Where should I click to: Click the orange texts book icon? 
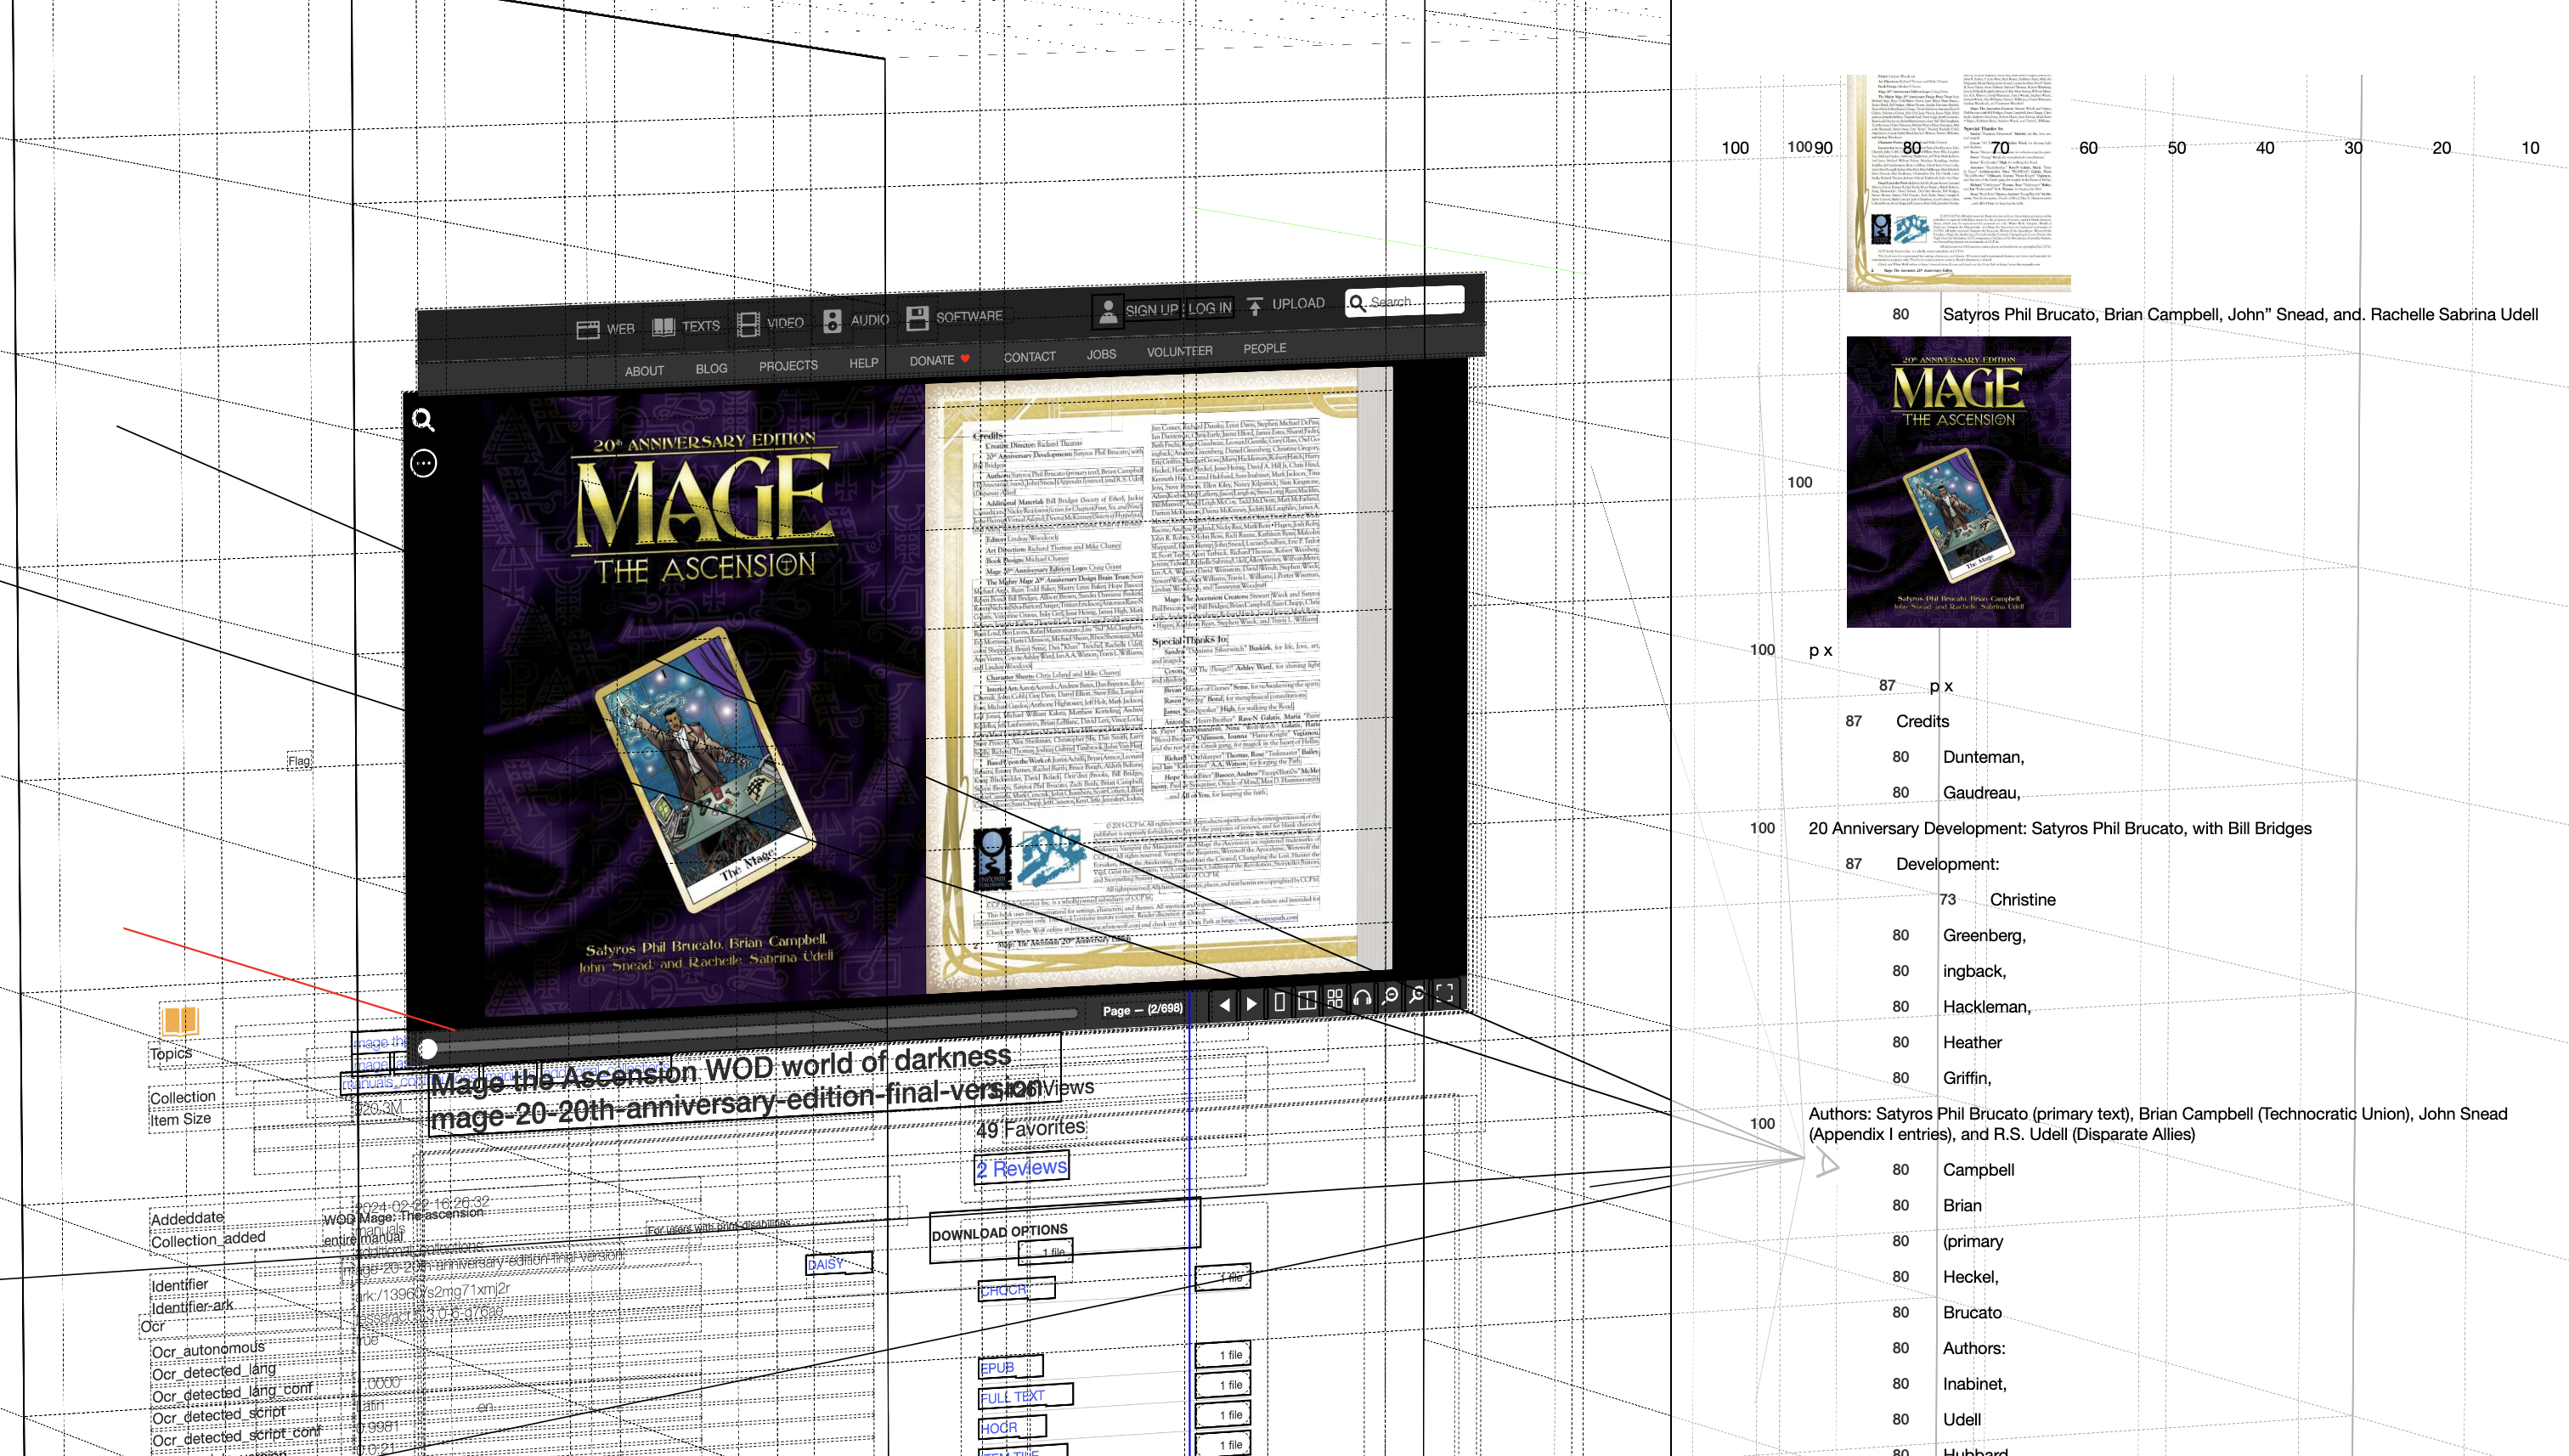[x=180, y=1020]
